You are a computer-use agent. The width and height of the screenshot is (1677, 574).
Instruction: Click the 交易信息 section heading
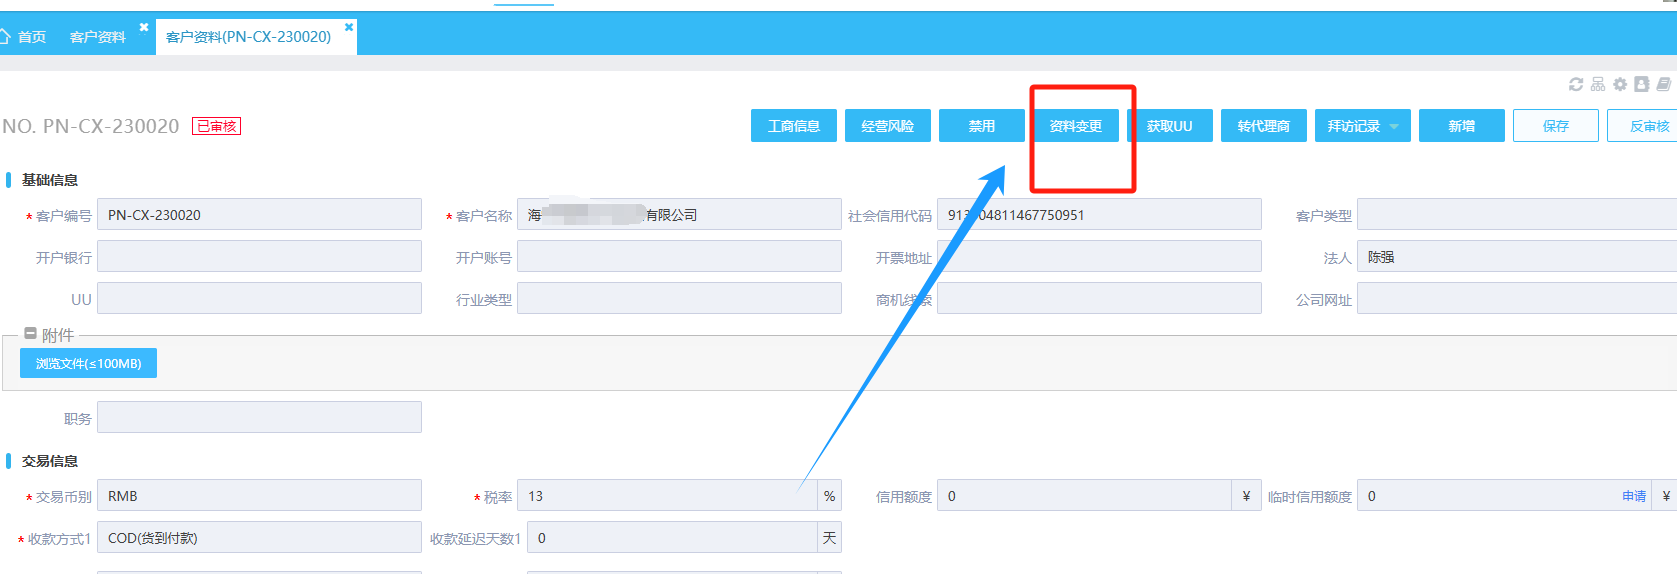(50, 461)
